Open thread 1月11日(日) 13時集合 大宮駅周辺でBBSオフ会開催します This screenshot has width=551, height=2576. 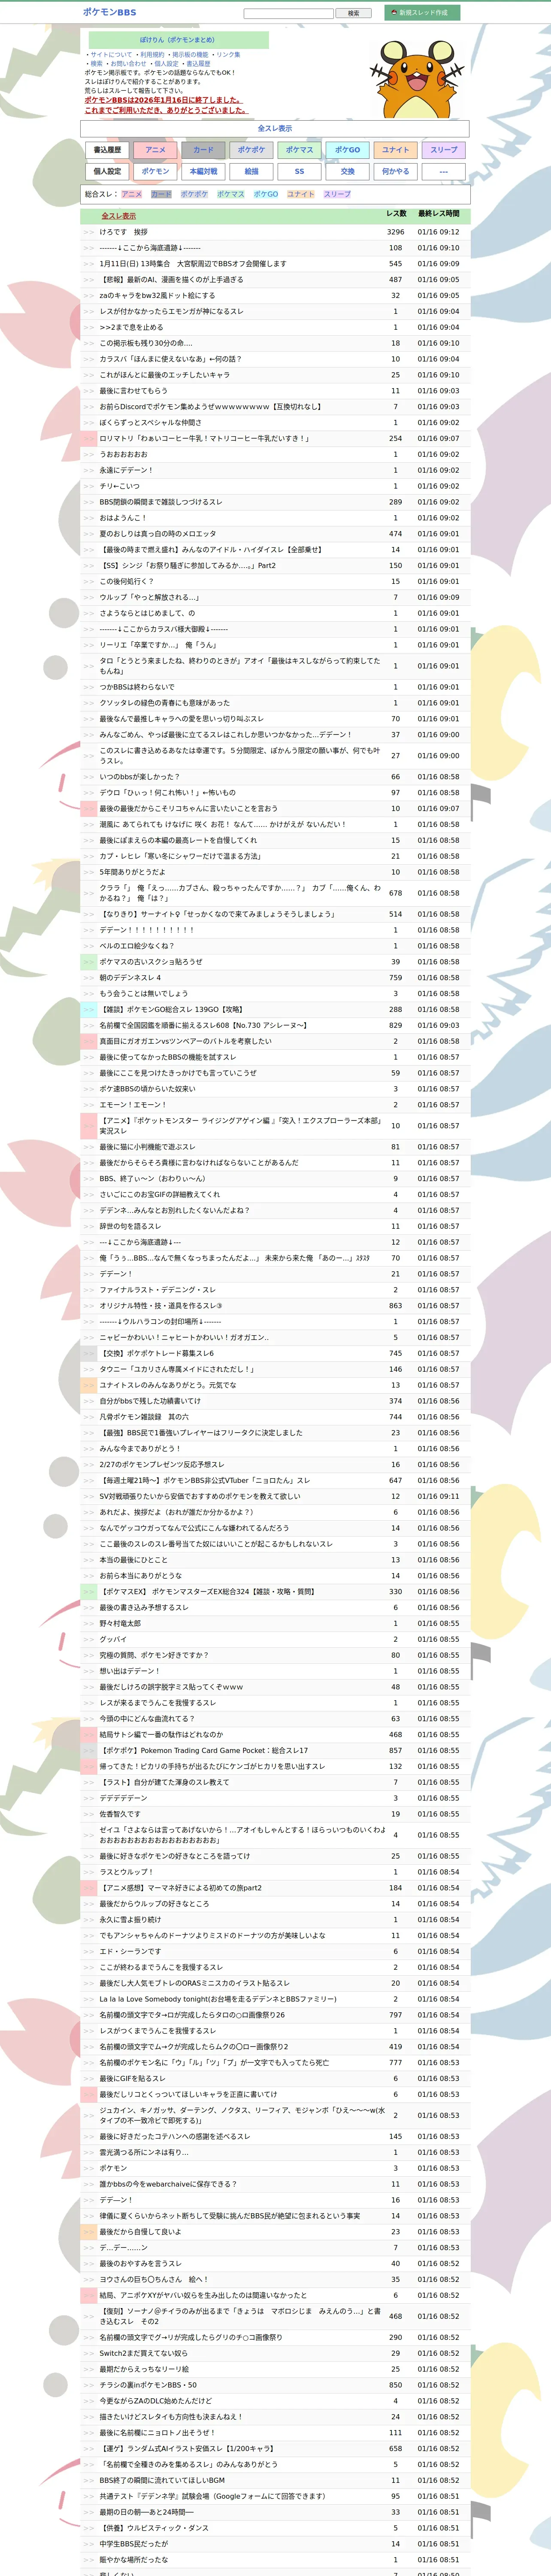(x=193, y=264)
